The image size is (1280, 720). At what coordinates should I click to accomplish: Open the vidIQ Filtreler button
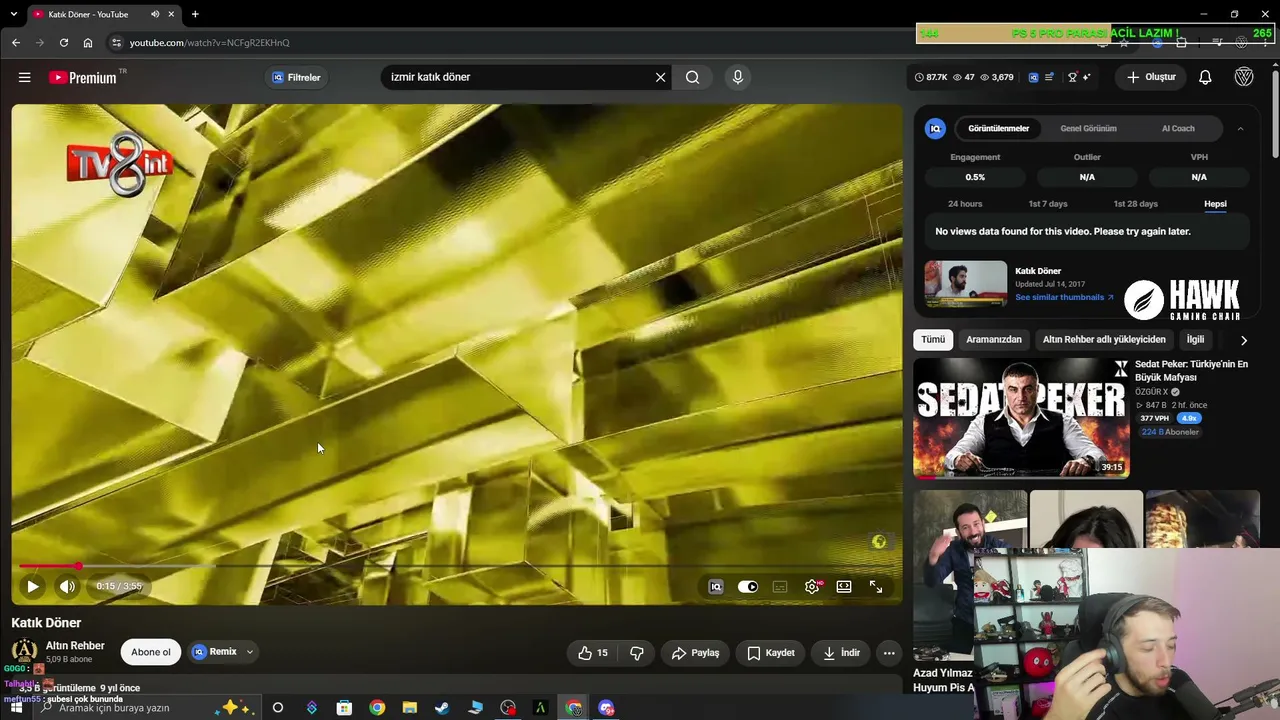point(296,77)
